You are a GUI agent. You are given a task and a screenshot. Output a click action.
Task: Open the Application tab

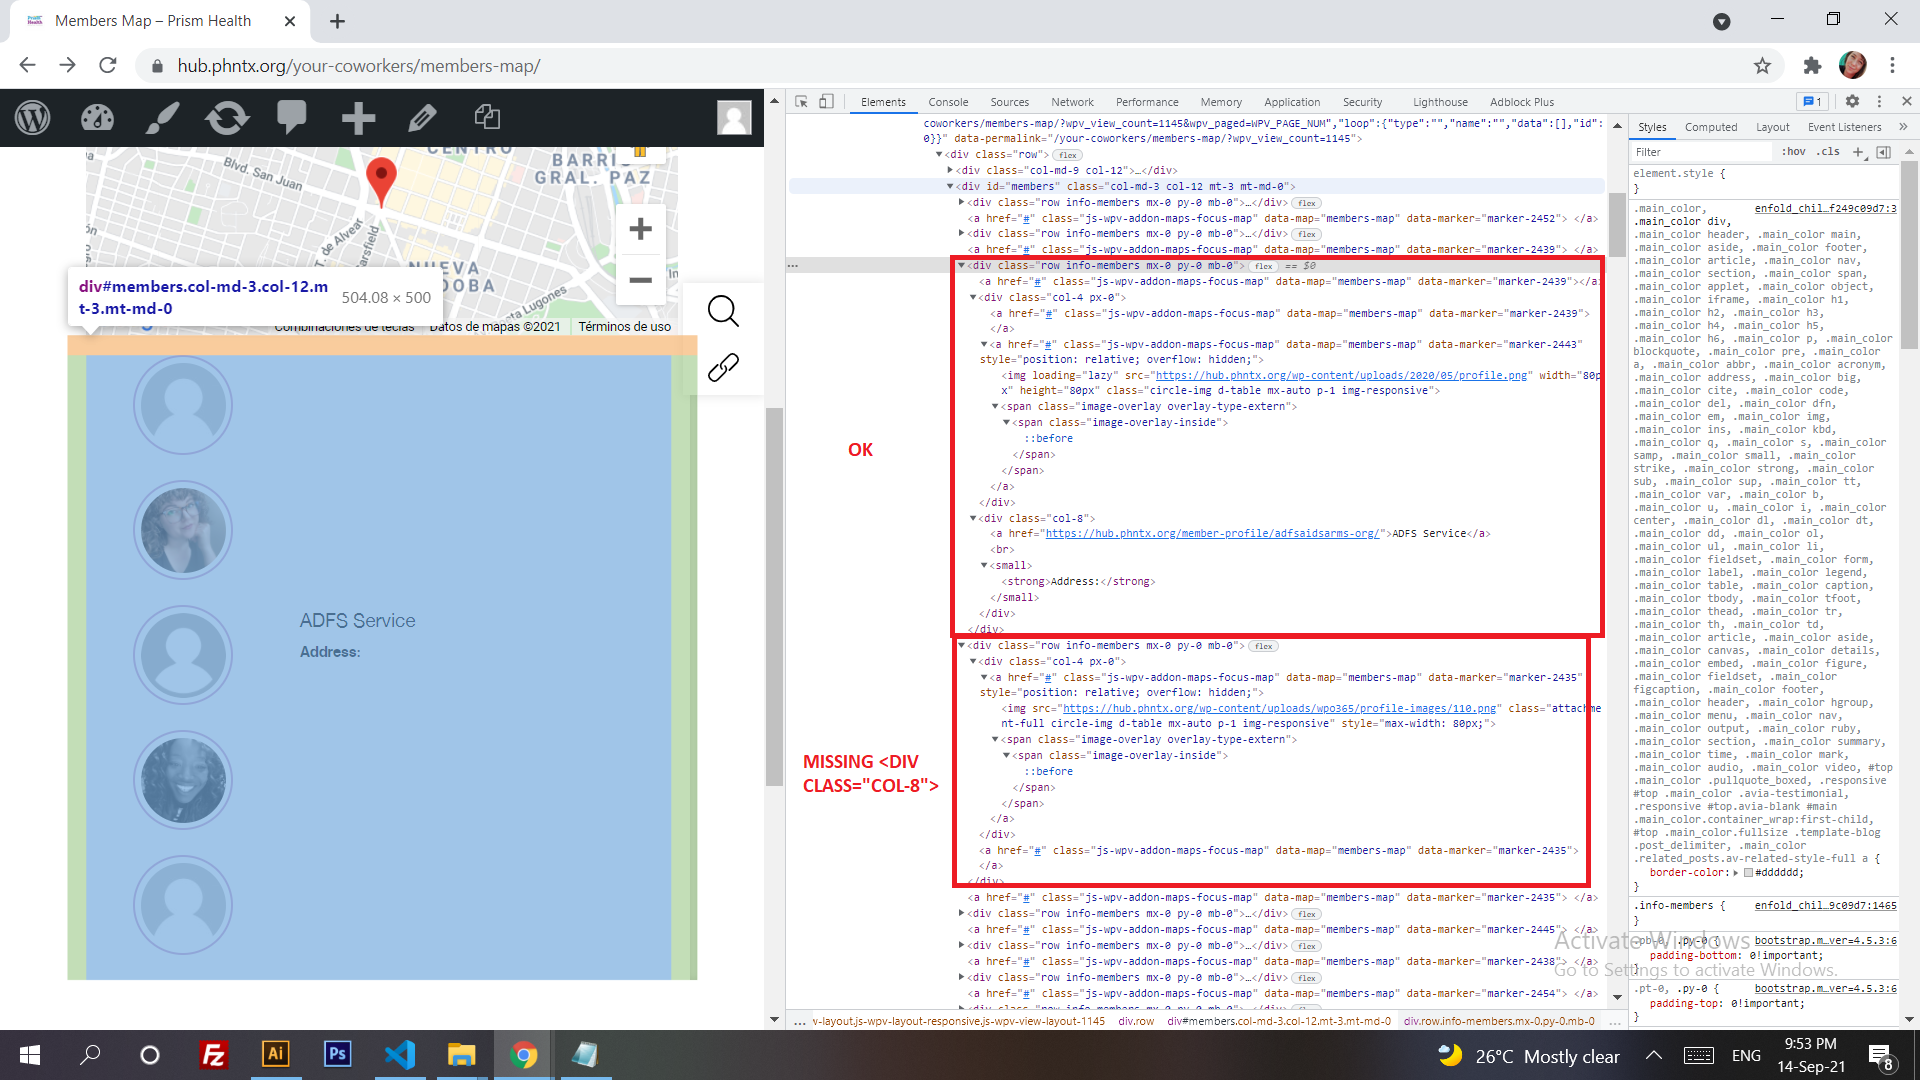coord(1292,102)
